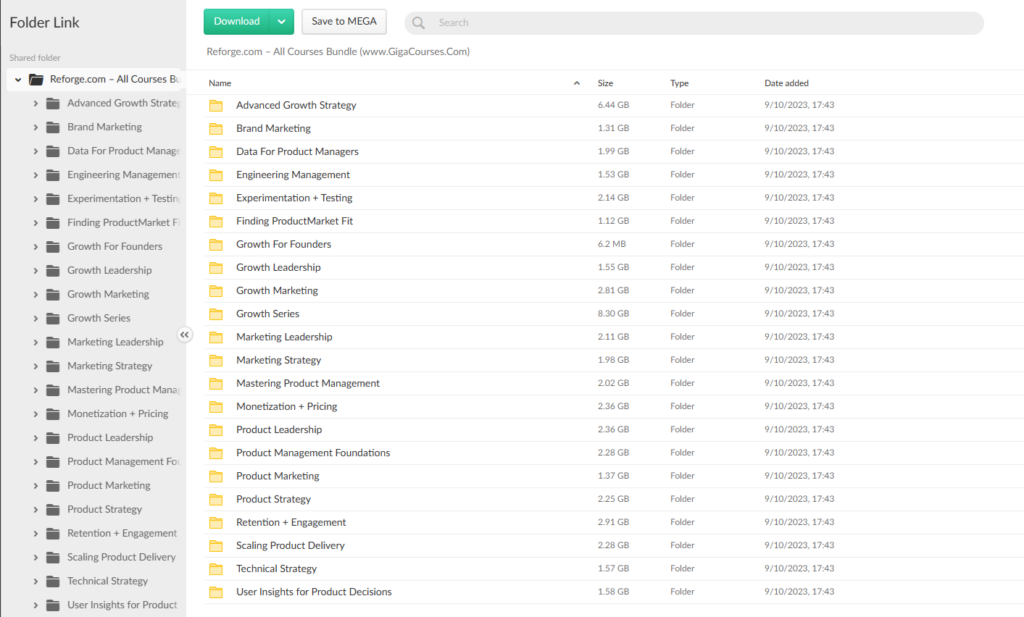
Task: Click the Save to MEGA button
Action: 343,21
